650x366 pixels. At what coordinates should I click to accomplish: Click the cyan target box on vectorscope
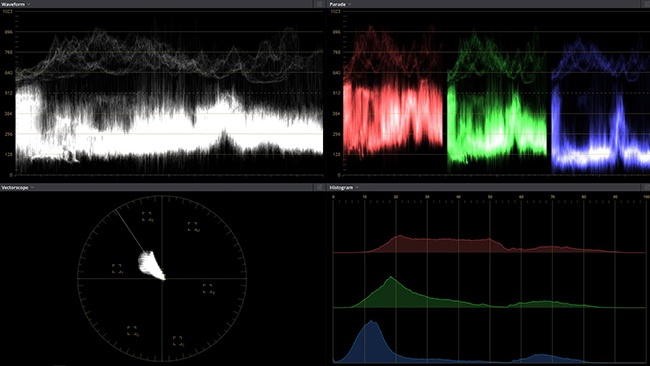coord(177,341)
